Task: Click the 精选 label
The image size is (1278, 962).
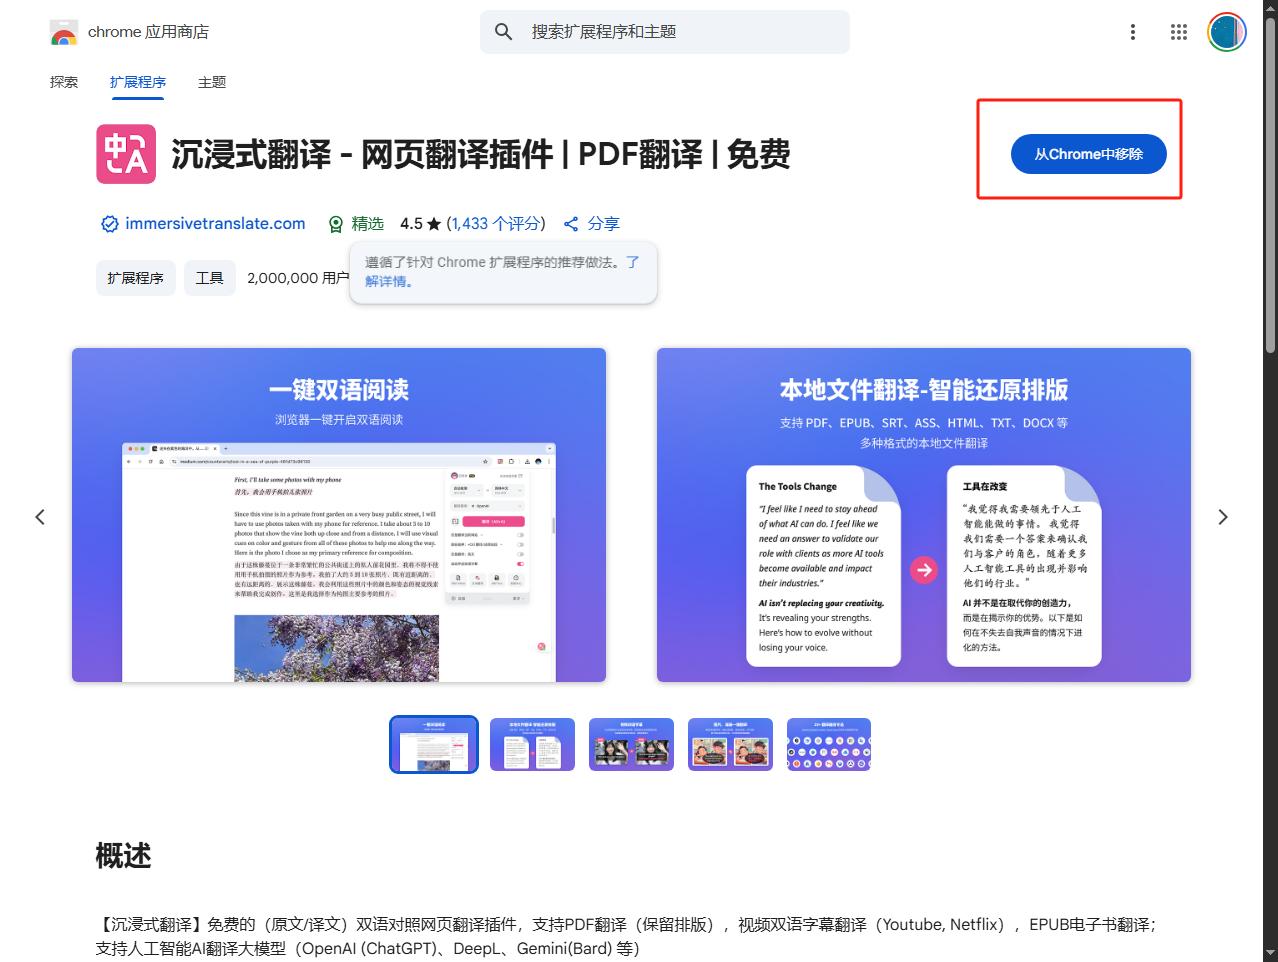Action: (x=368, y=224)
